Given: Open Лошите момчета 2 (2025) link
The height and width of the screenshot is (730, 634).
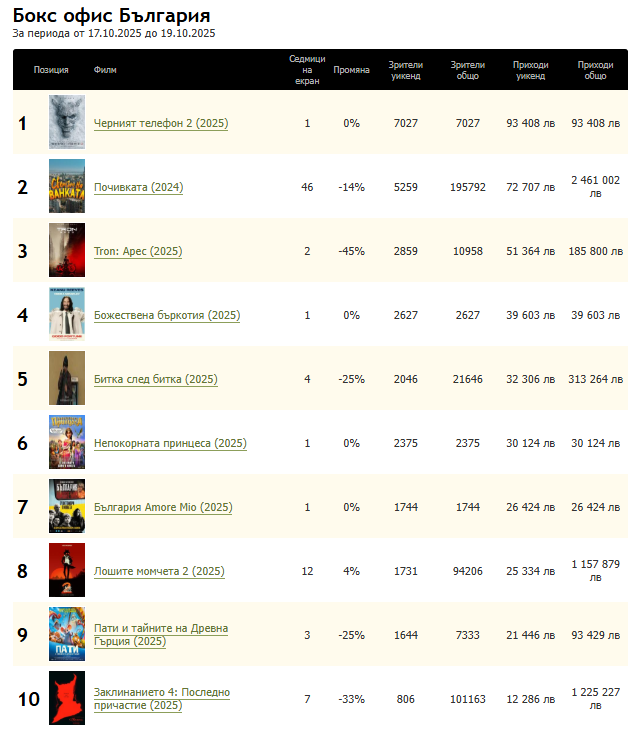Looking at the screenshot, I should [159, 572].
